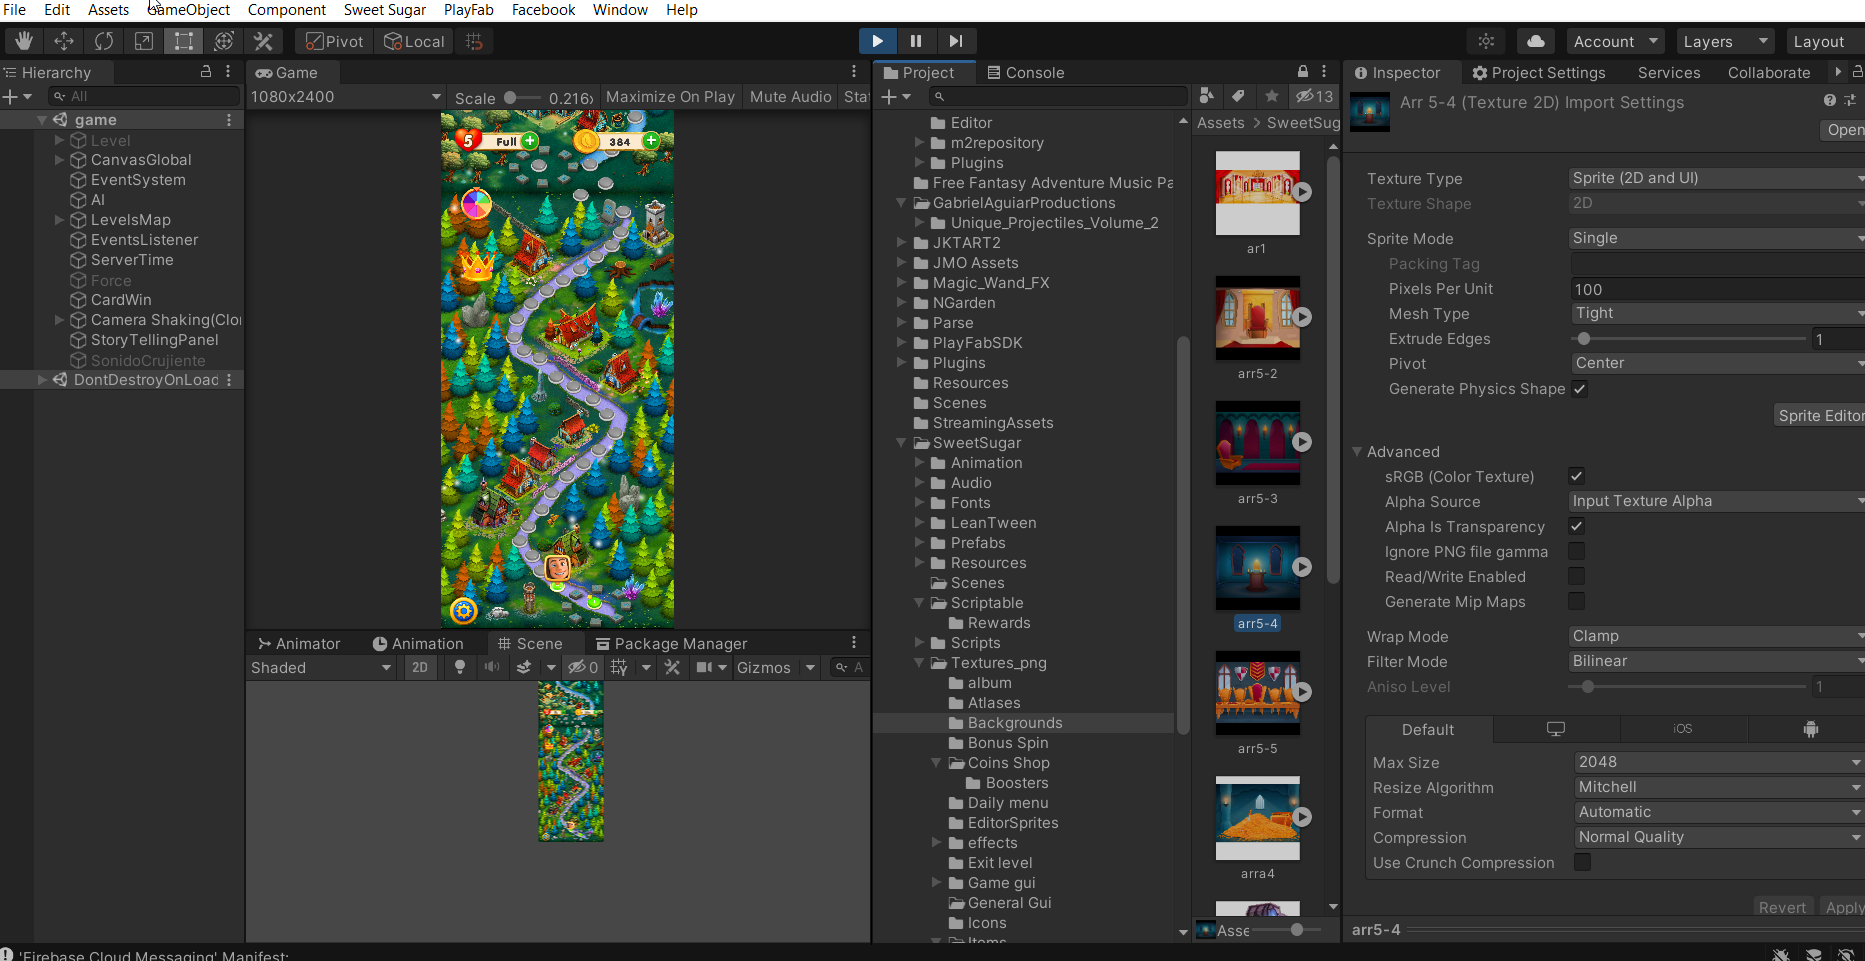1865x961 pixels.
Task: Uncheck sRGB (Color Texture) checkbox
Action: [1577, 476]
